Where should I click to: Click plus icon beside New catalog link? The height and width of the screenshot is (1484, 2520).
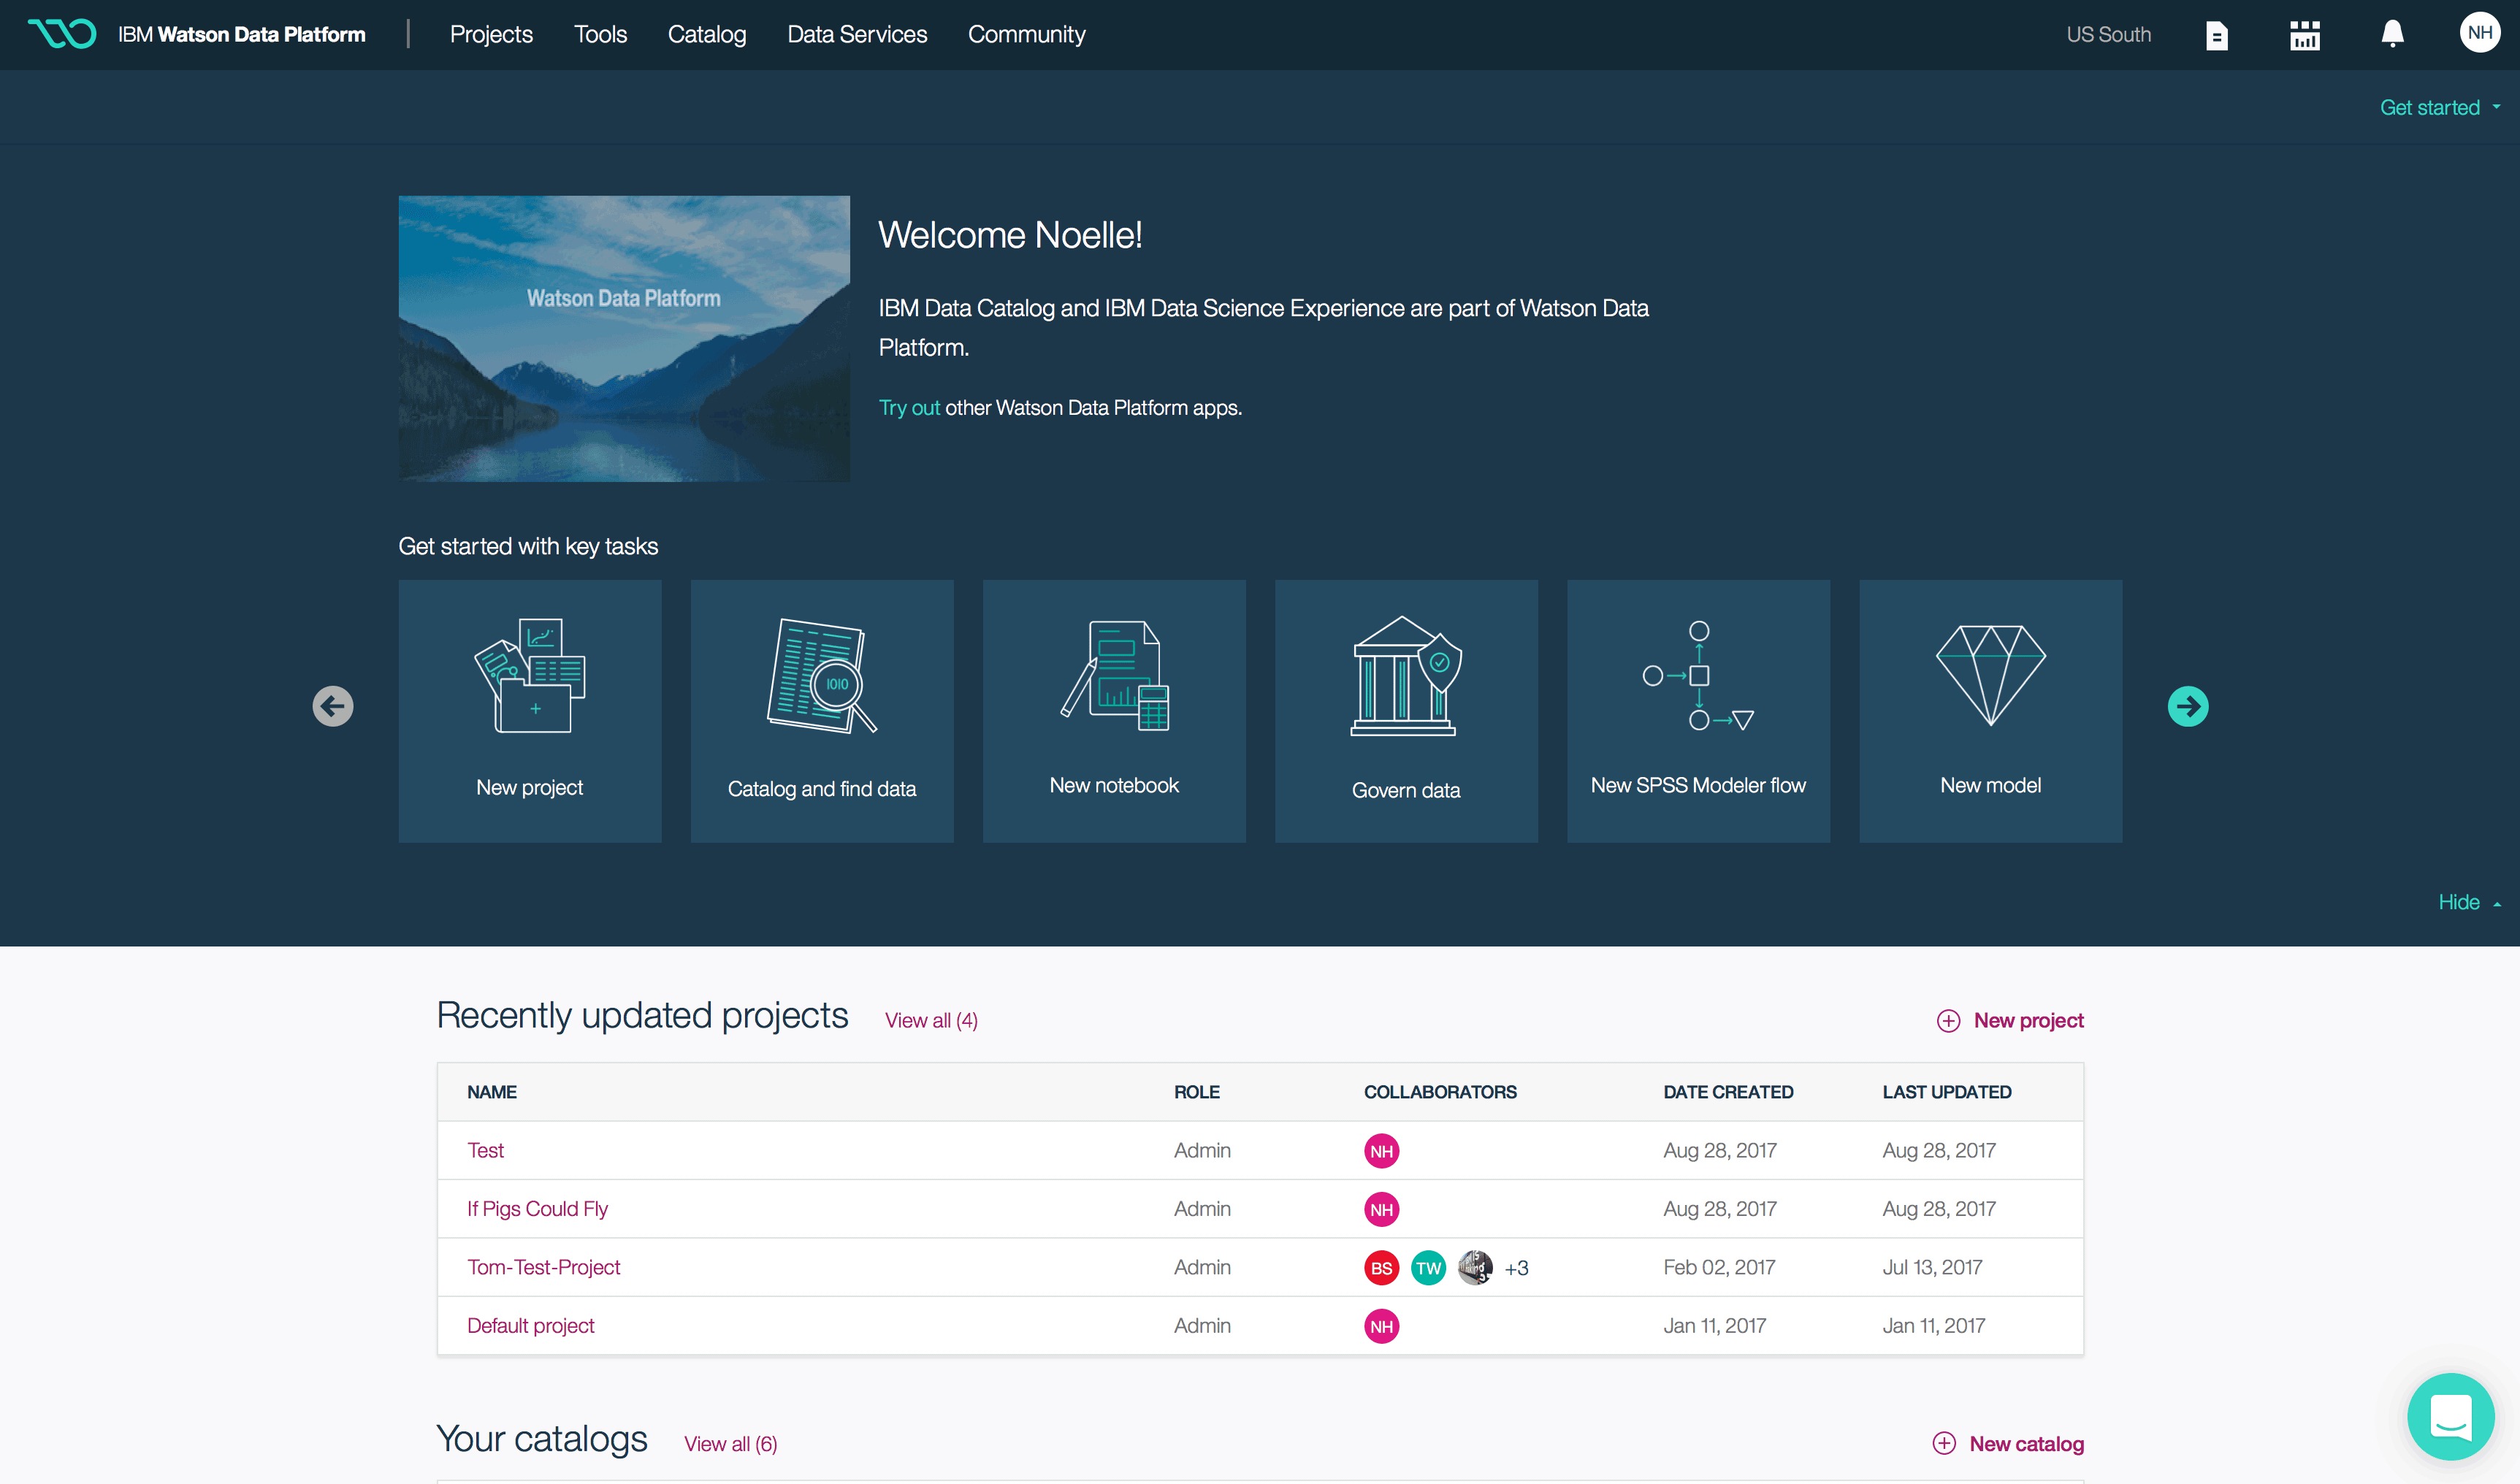(1944, 1443)
